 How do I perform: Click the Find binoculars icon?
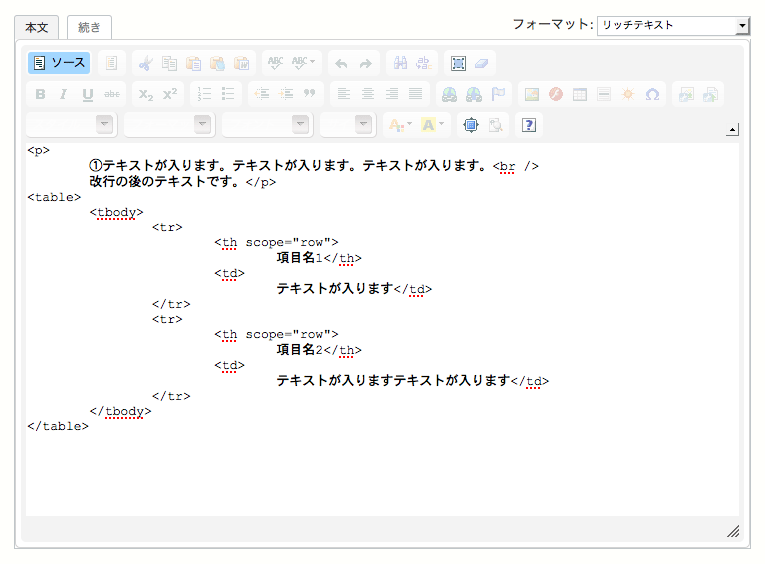tap(400, 63)
